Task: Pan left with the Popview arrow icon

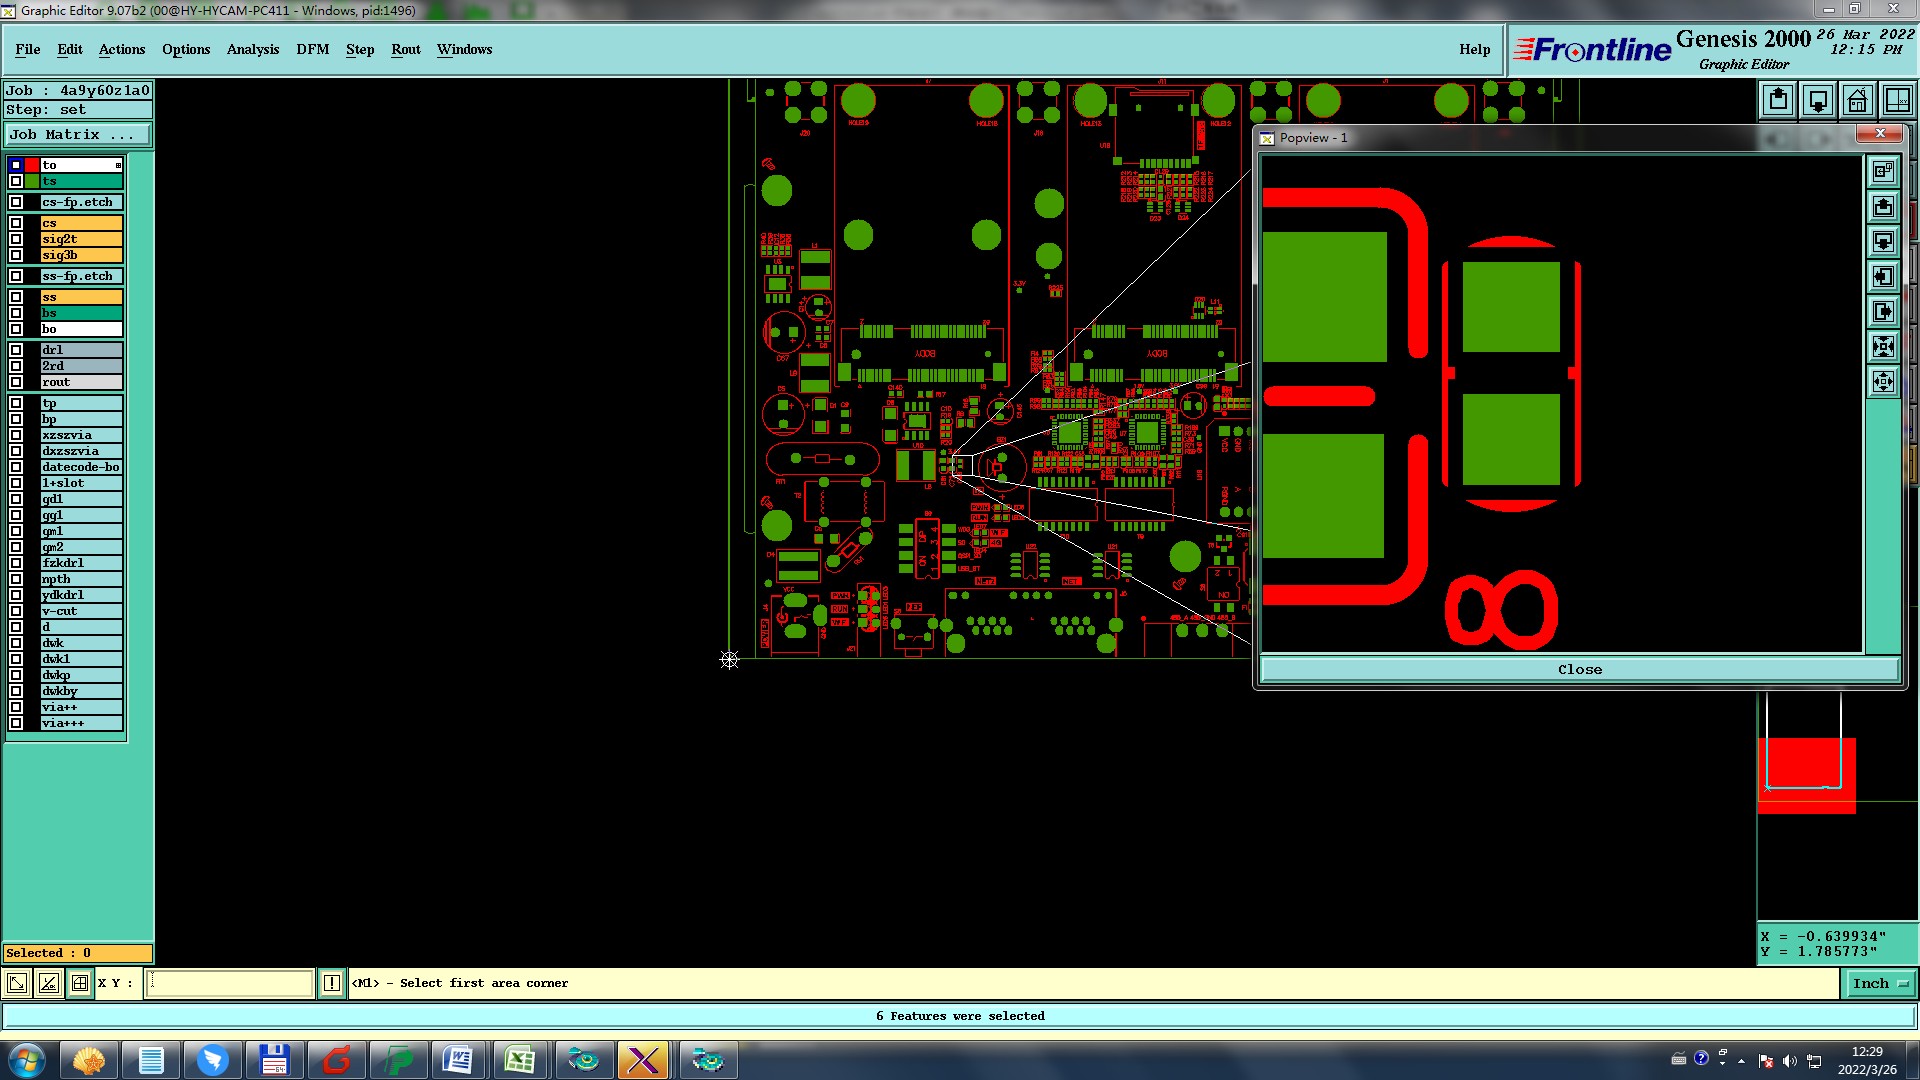Action: (x=1883, y=277)
